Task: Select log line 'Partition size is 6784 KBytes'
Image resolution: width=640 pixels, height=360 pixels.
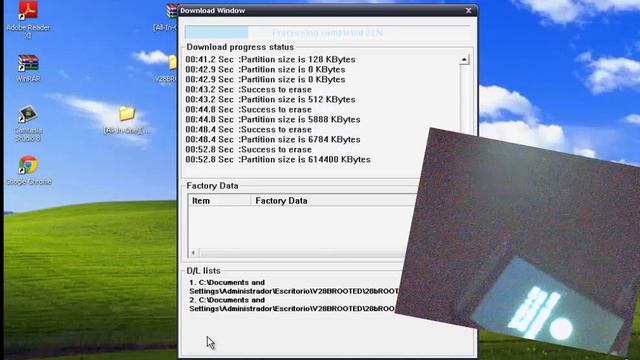Action: (x=273, y=139)
